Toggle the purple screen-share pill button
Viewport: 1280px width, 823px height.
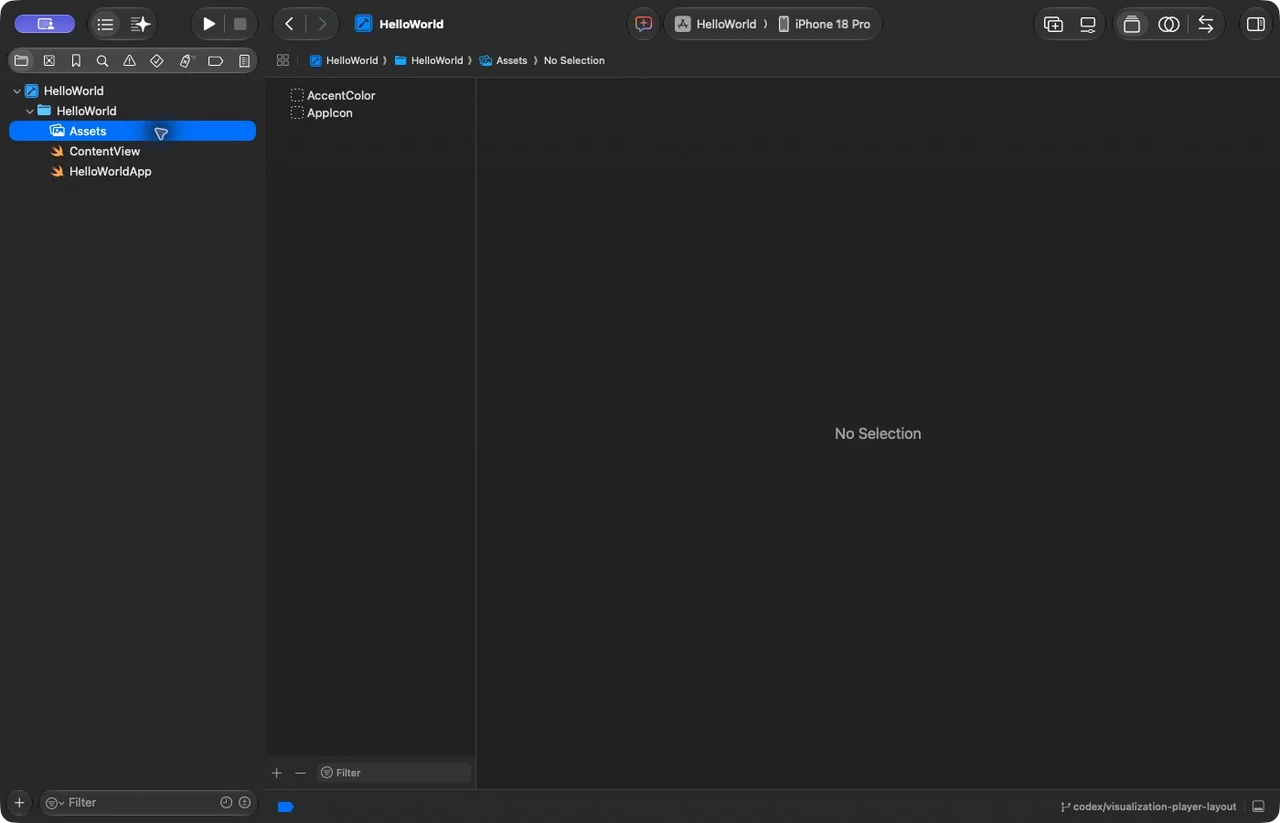pyautogui.click(x=45, y=24)
